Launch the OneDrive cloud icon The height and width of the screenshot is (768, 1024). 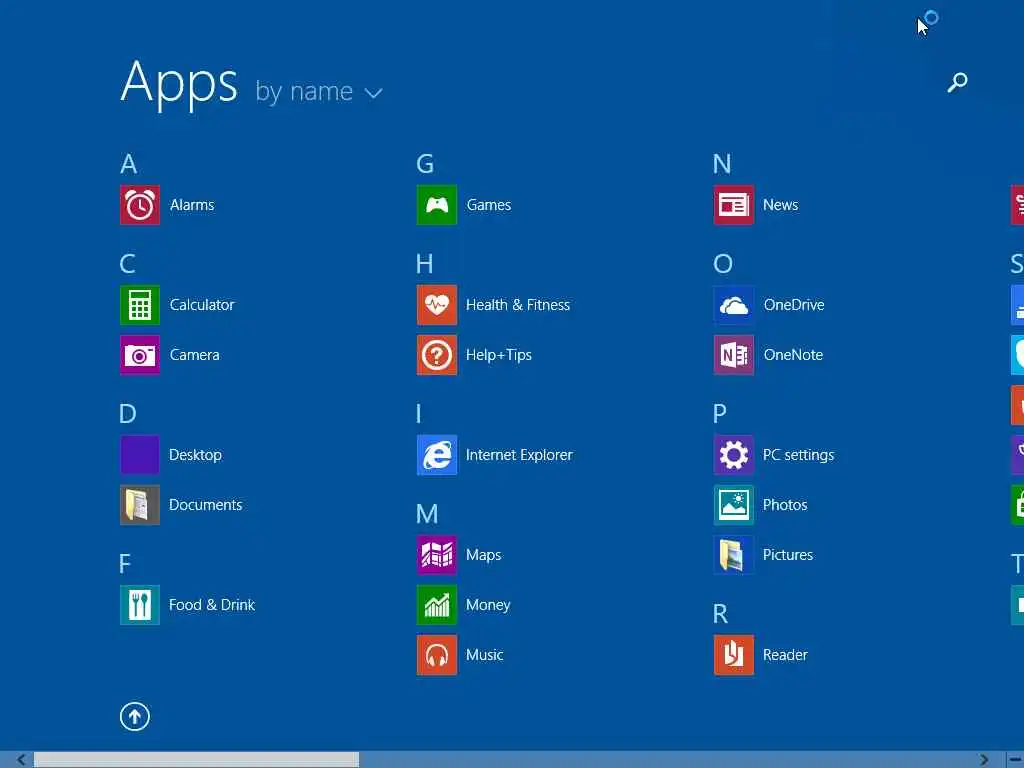click(x=733, y=305)
